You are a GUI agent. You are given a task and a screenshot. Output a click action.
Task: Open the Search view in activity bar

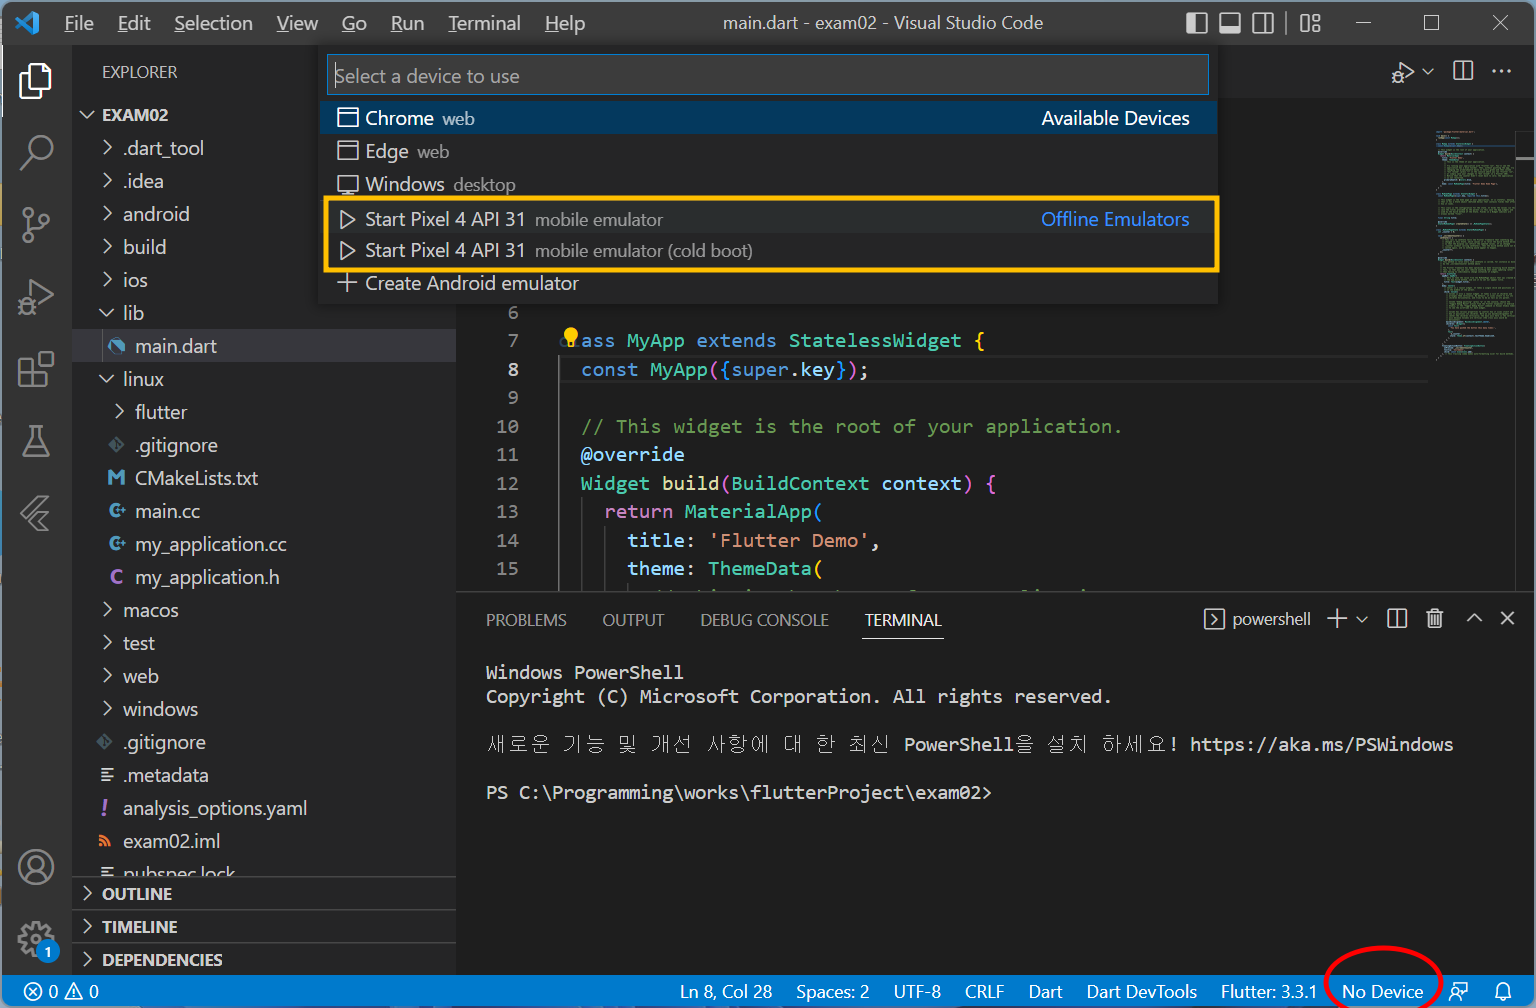[x=36, y=153]
